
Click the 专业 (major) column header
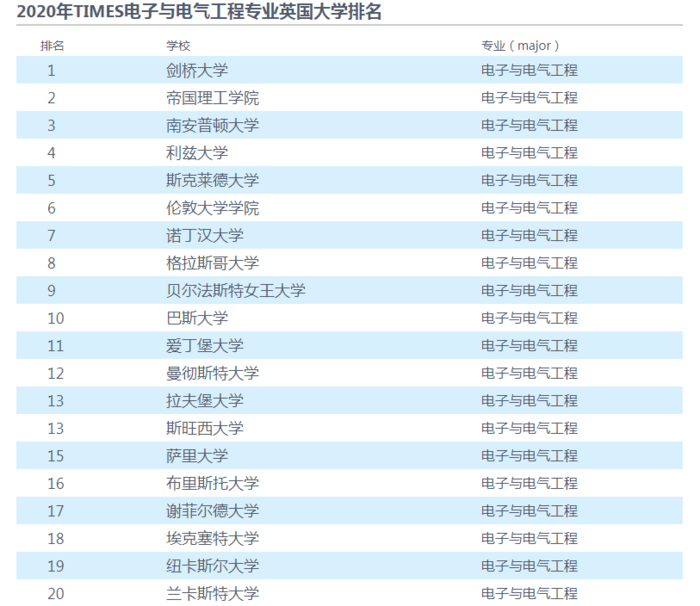pyautogui.click(x=520, y=46)
